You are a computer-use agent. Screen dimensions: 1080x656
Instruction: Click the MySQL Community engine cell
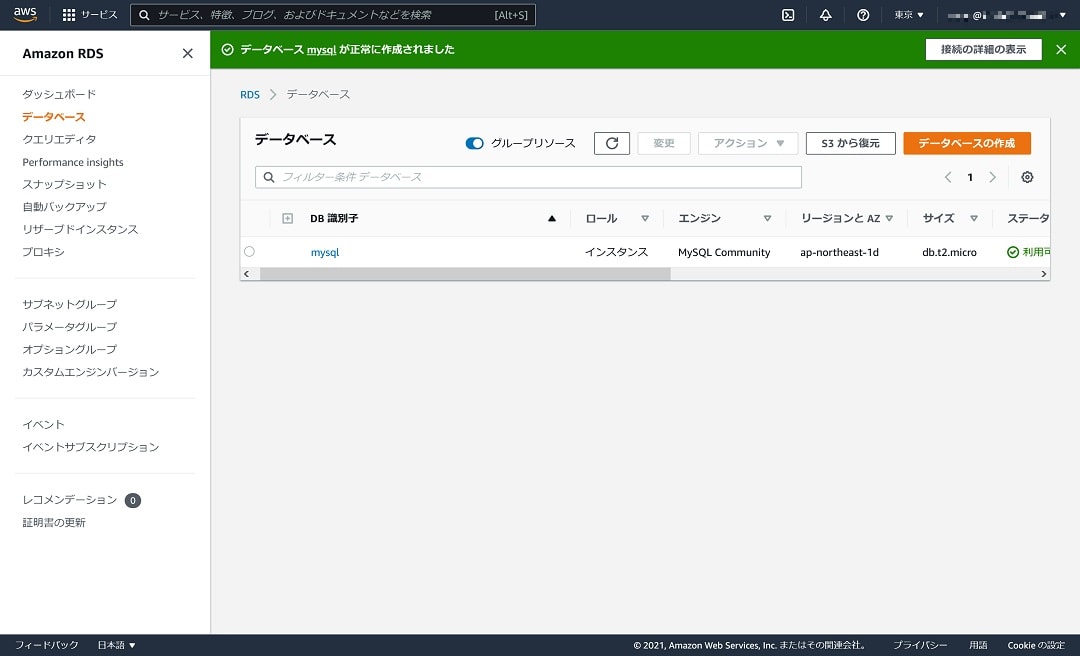(724, 252)
